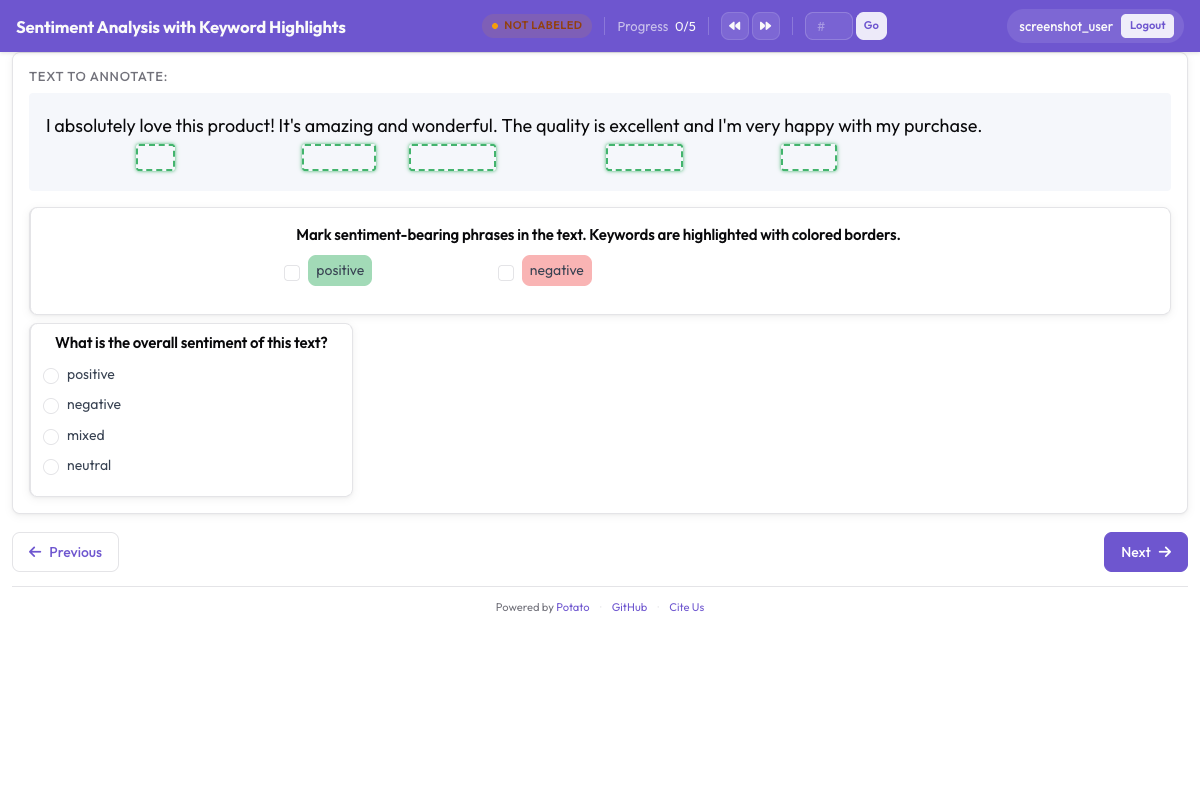Select the negative overall sentiment option
Image resolution: width=1200 pixels, height=800 pixels.
click(51, 406)
